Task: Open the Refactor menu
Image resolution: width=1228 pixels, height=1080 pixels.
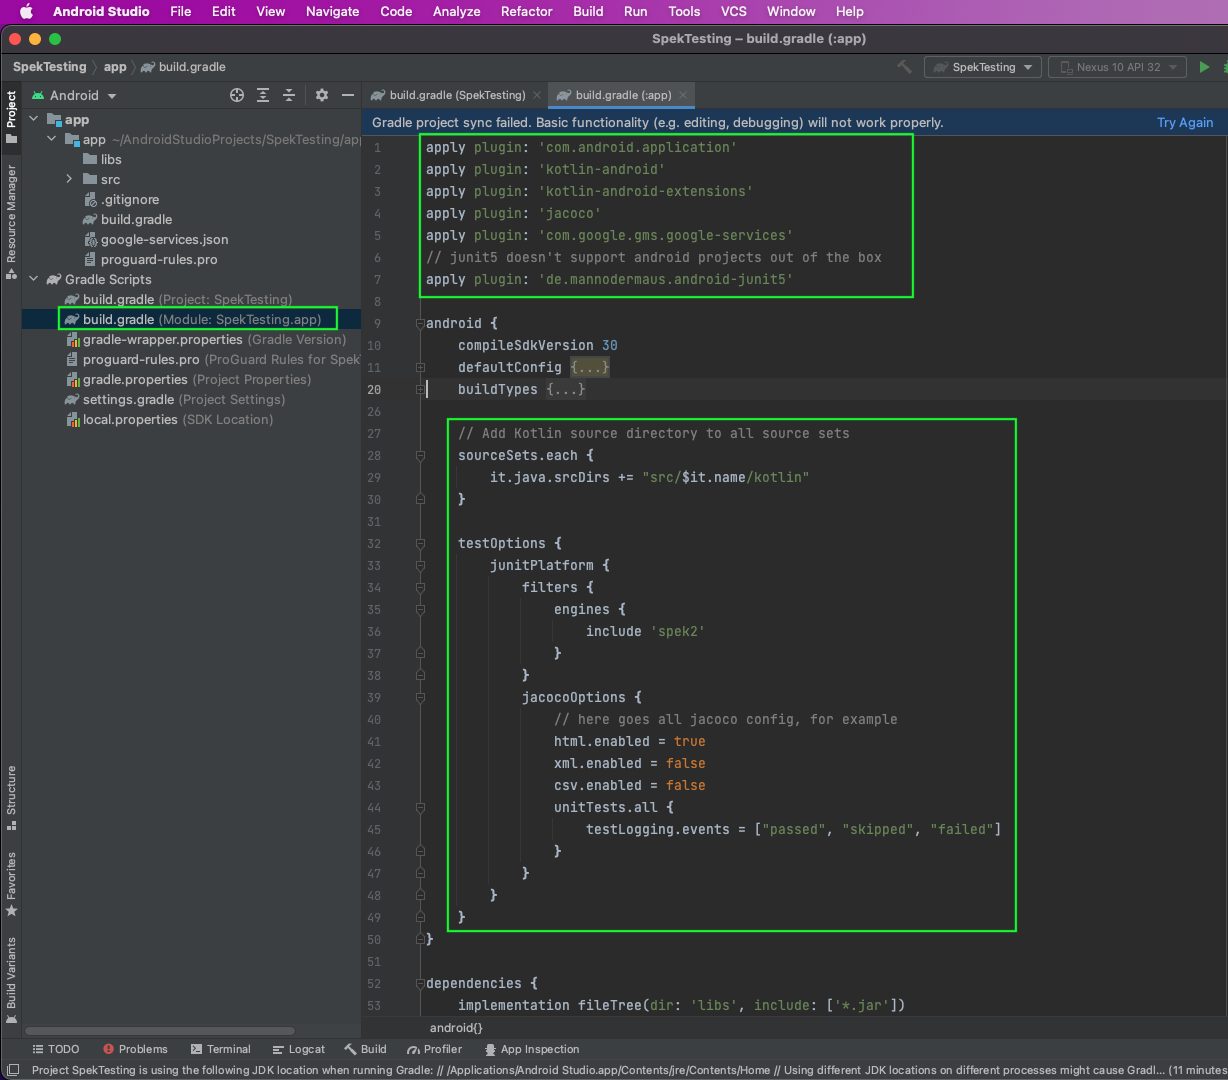Action: (527, 11)
